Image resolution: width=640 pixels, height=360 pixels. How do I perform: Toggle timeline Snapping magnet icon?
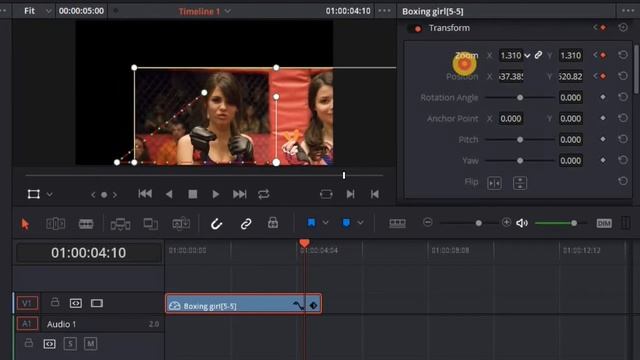click(x=216, y=224)
